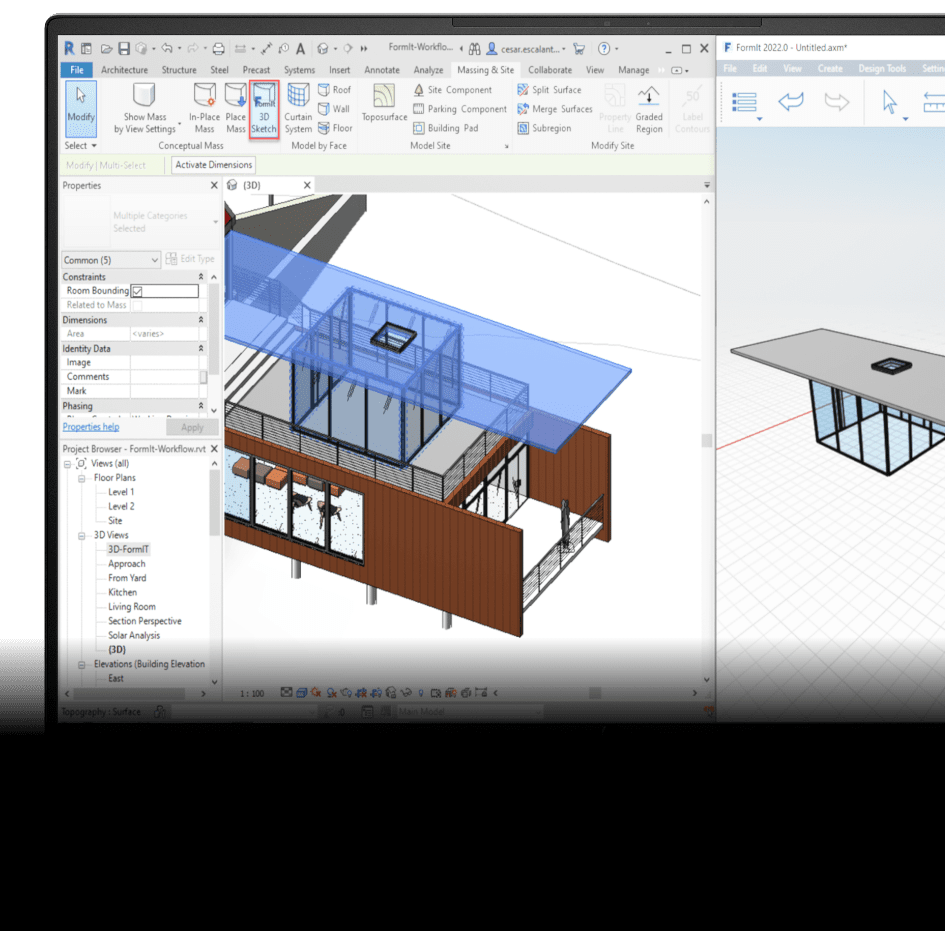Click the Edit Type button

(190, 259)
